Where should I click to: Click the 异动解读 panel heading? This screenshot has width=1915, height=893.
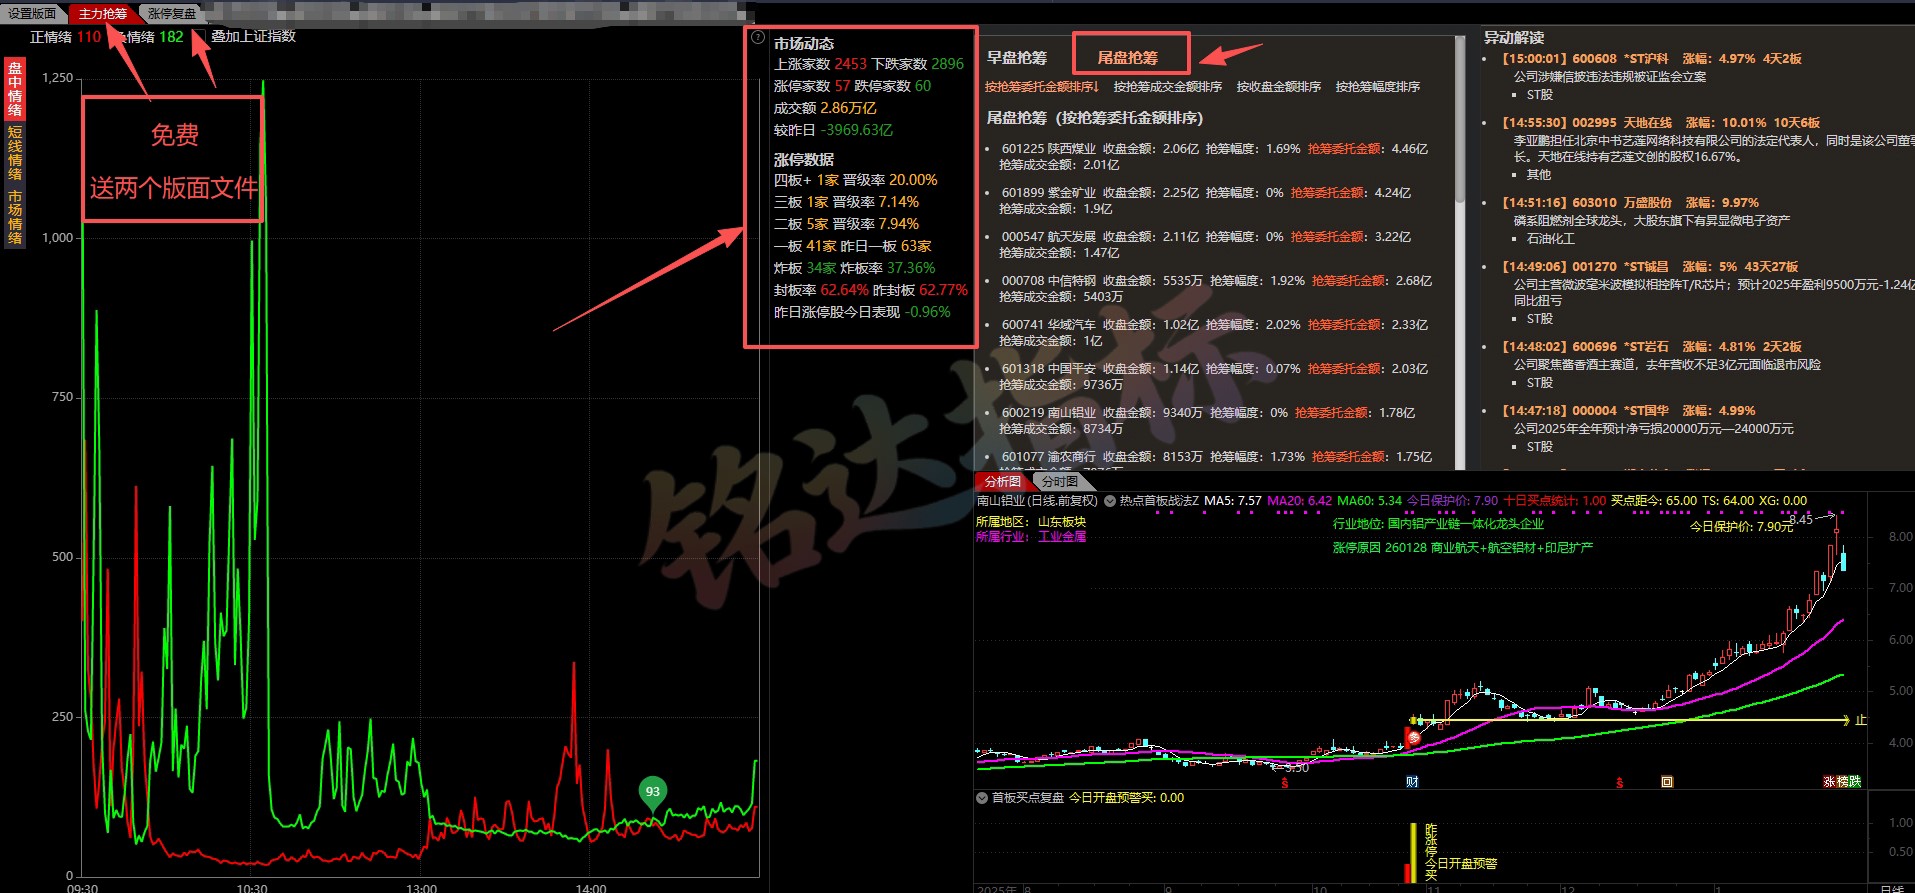[1514, 38]
